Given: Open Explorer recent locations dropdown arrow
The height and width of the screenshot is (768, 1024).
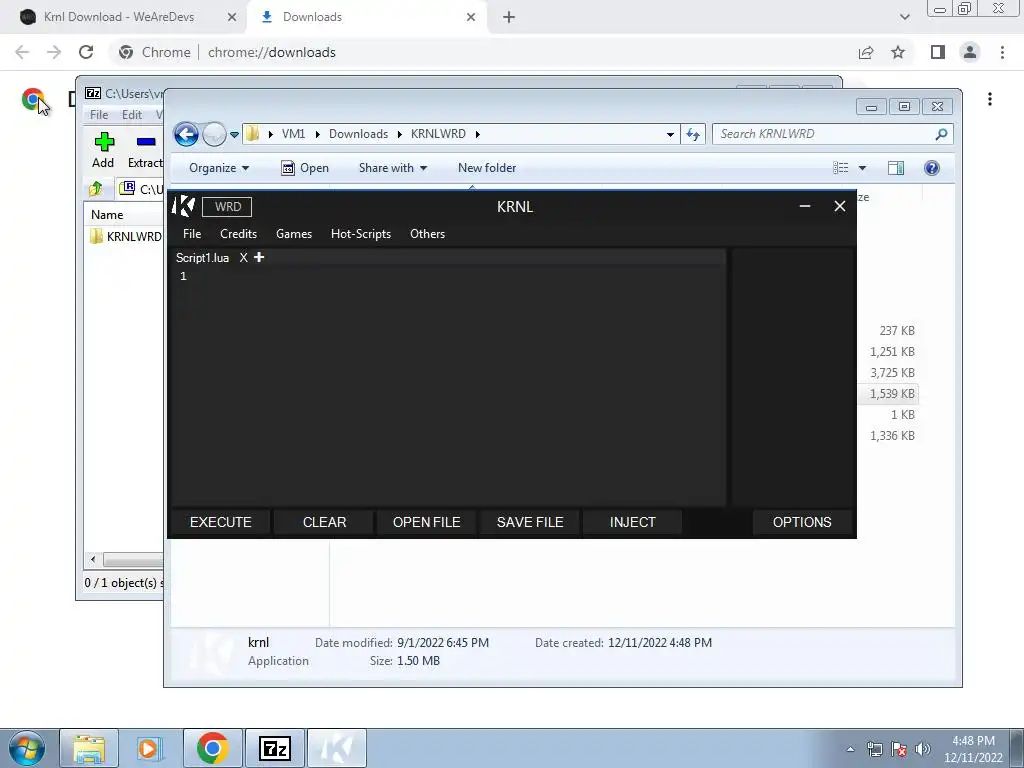Looking at the screenshot, I should tap(234, 135).
